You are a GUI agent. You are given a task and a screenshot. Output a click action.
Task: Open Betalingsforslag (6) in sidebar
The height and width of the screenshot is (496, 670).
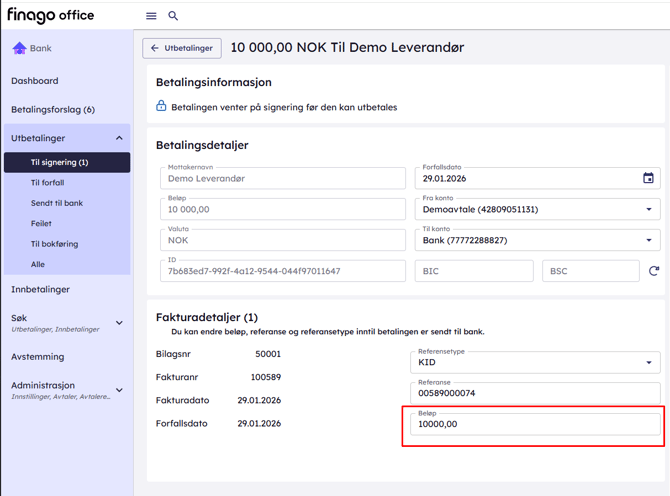coord(53,109)
